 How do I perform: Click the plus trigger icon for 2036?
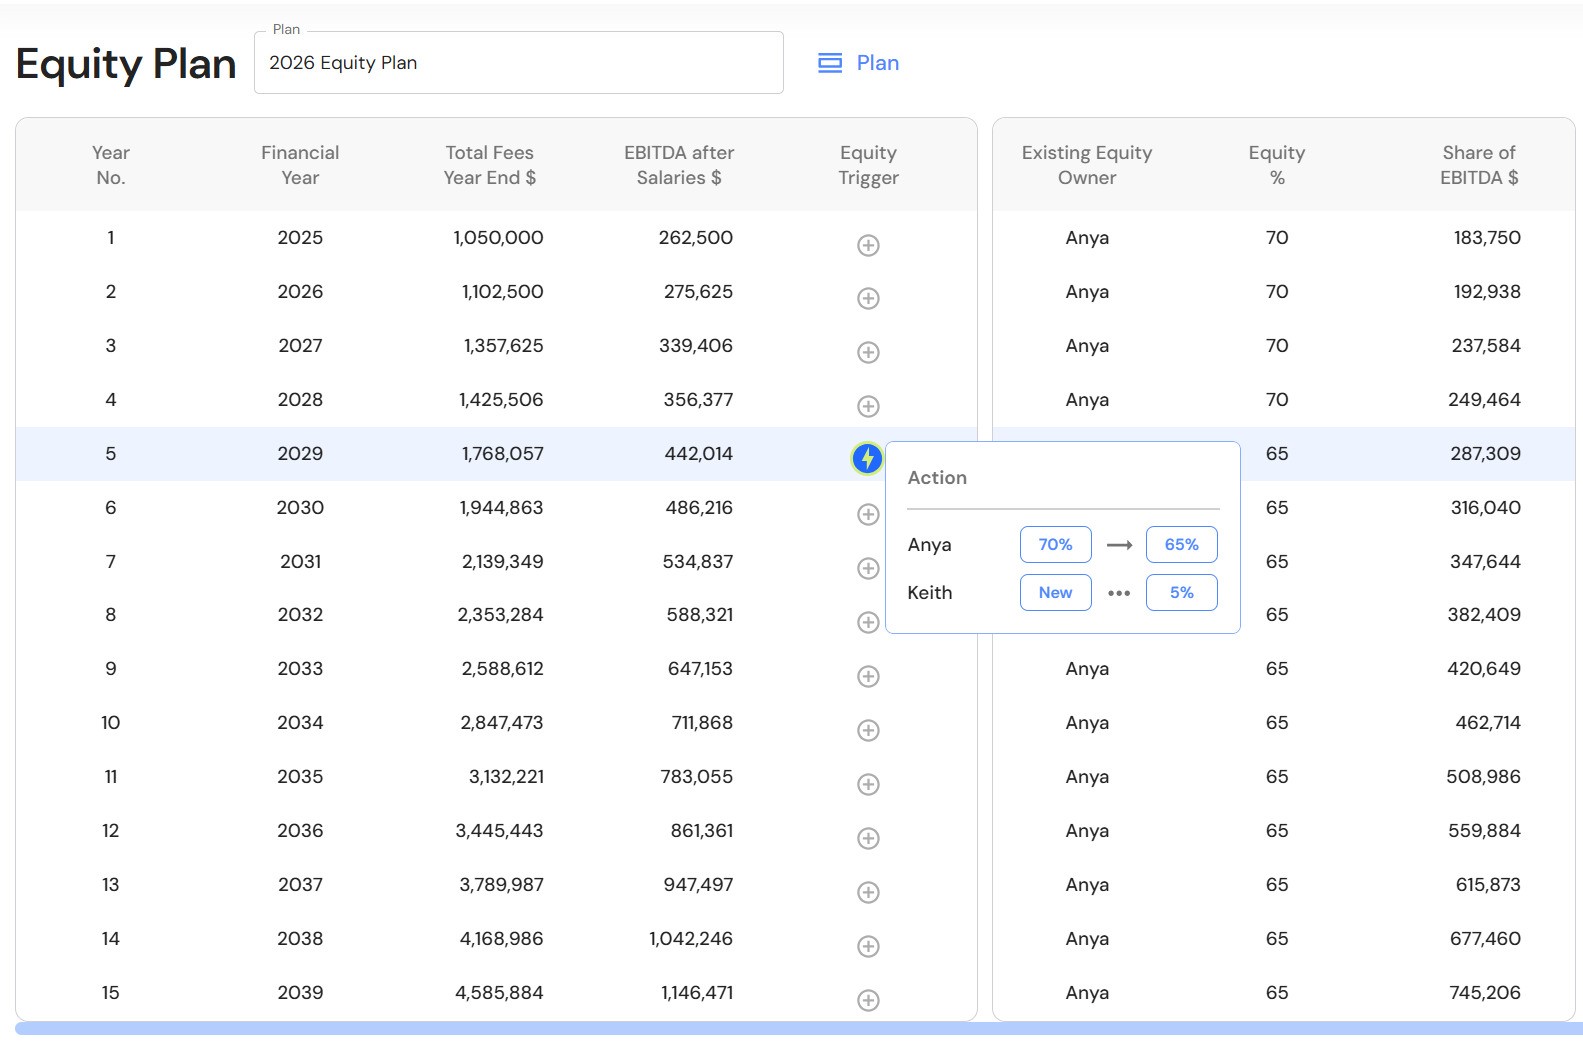868,839
